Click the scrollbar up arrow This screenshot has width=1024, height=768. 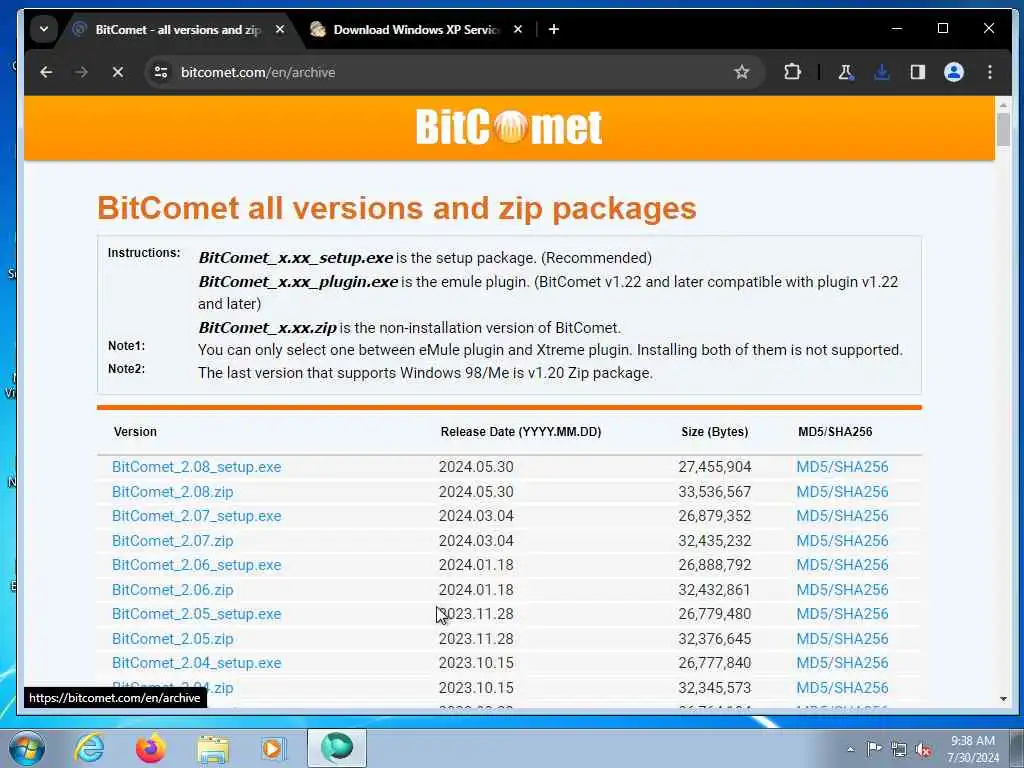click(1003, 104)
